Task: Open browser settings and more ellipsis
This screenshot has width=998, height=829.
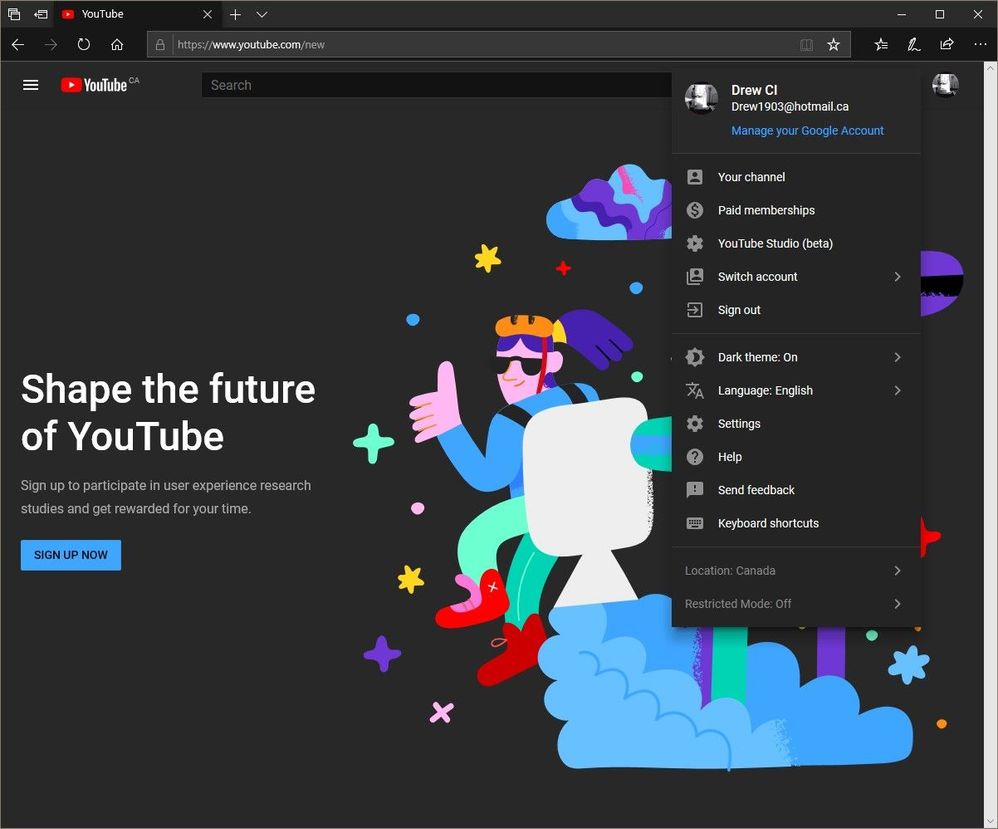Action: click(980, 45)
